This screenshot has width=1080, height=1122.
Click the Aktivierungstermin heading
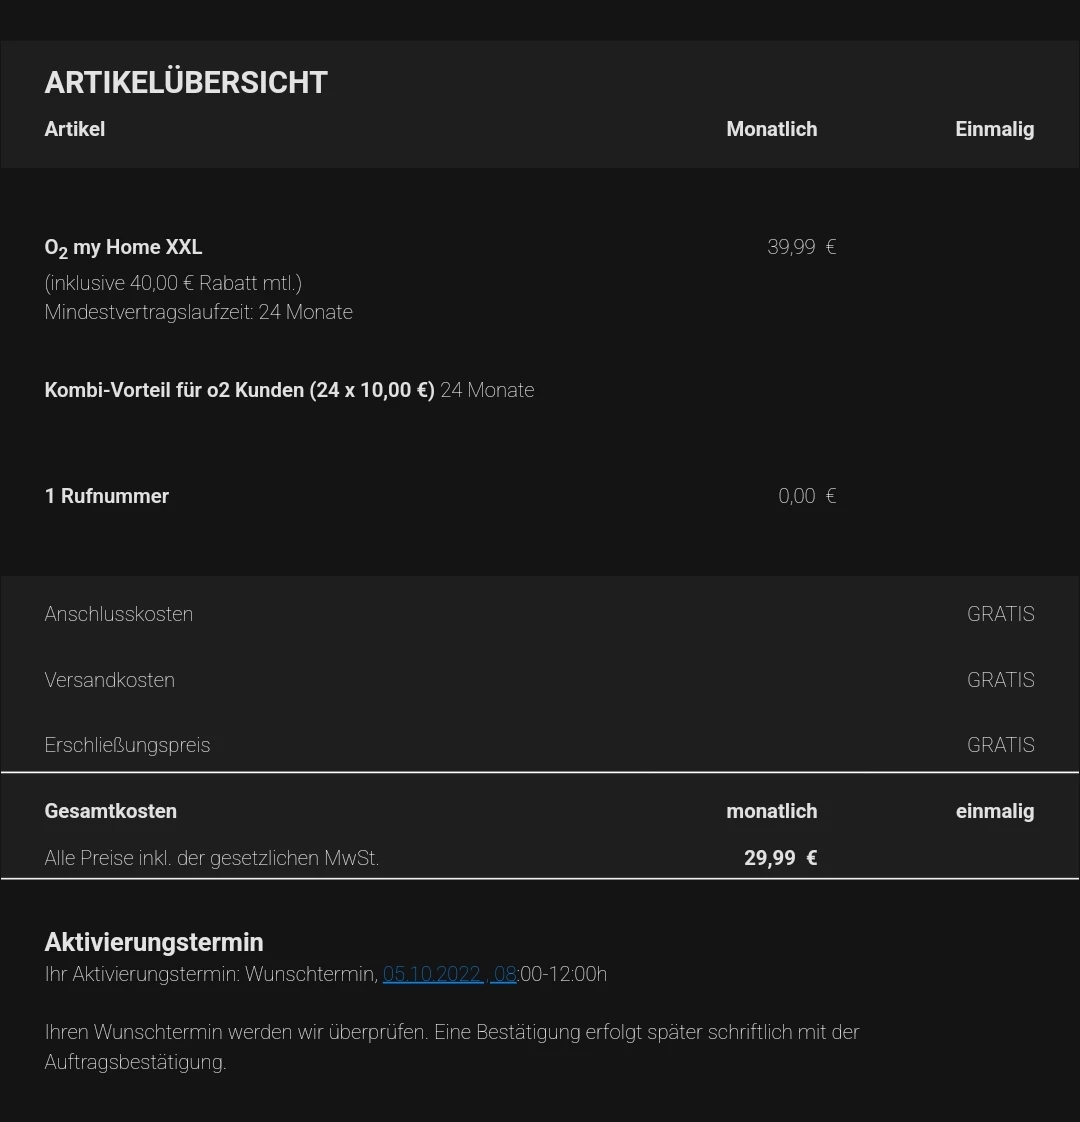coord(154,942)
